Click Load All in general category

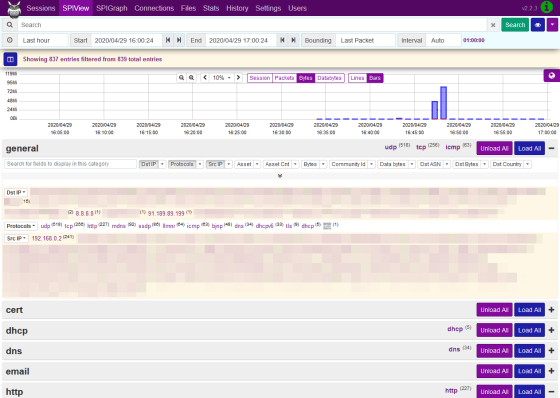tap(529, 148)
